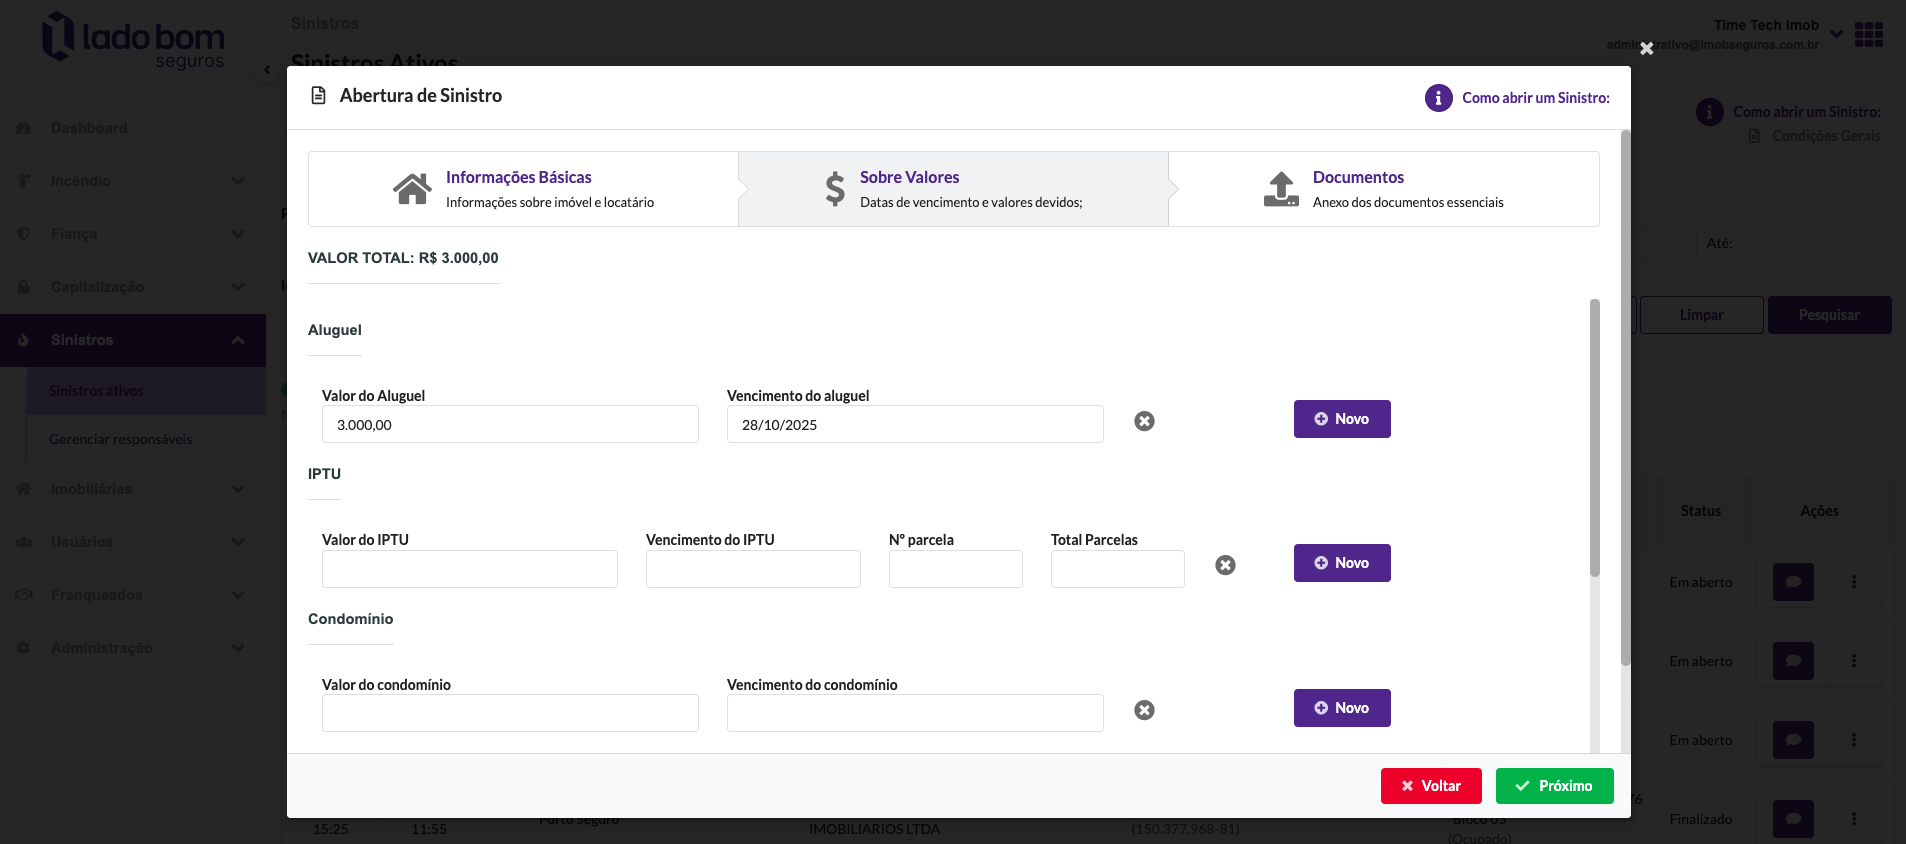This screenshot has height=844, width=1906.
Task: Open chat icon in third Em aberto row
Action: point(1793,740)
